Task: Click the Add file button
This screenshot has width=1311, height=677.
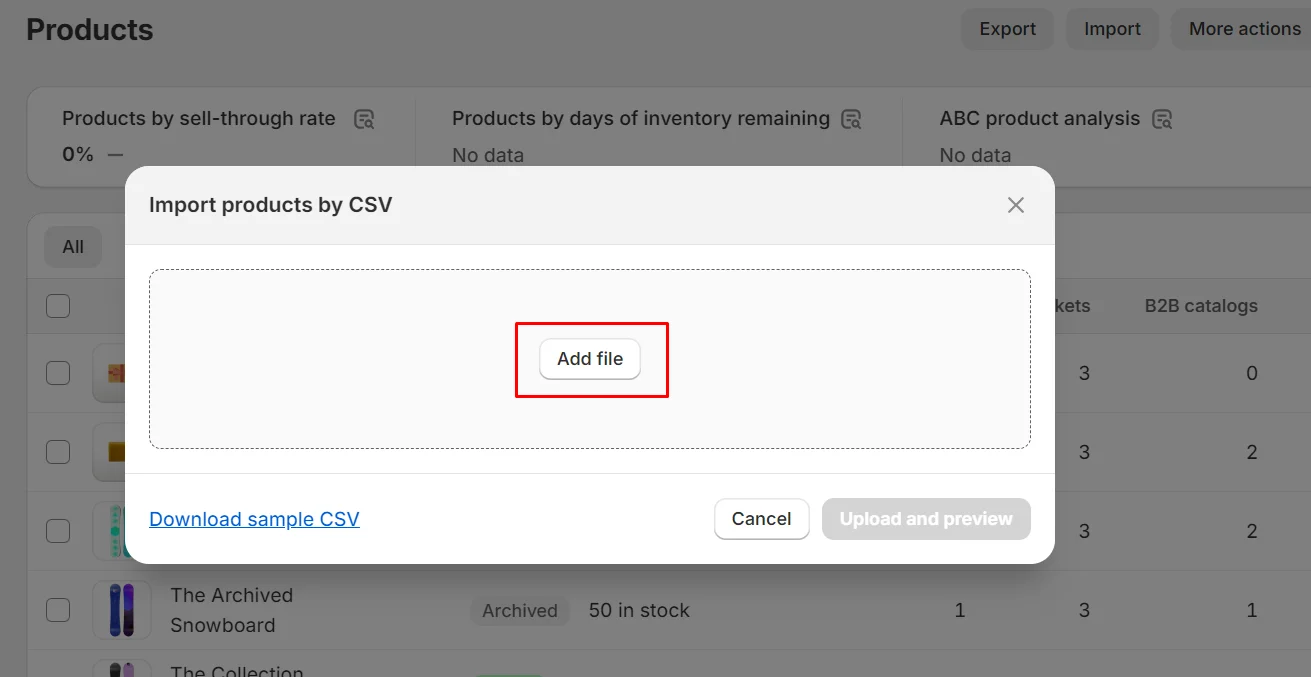Action: [x=590, y=359]
